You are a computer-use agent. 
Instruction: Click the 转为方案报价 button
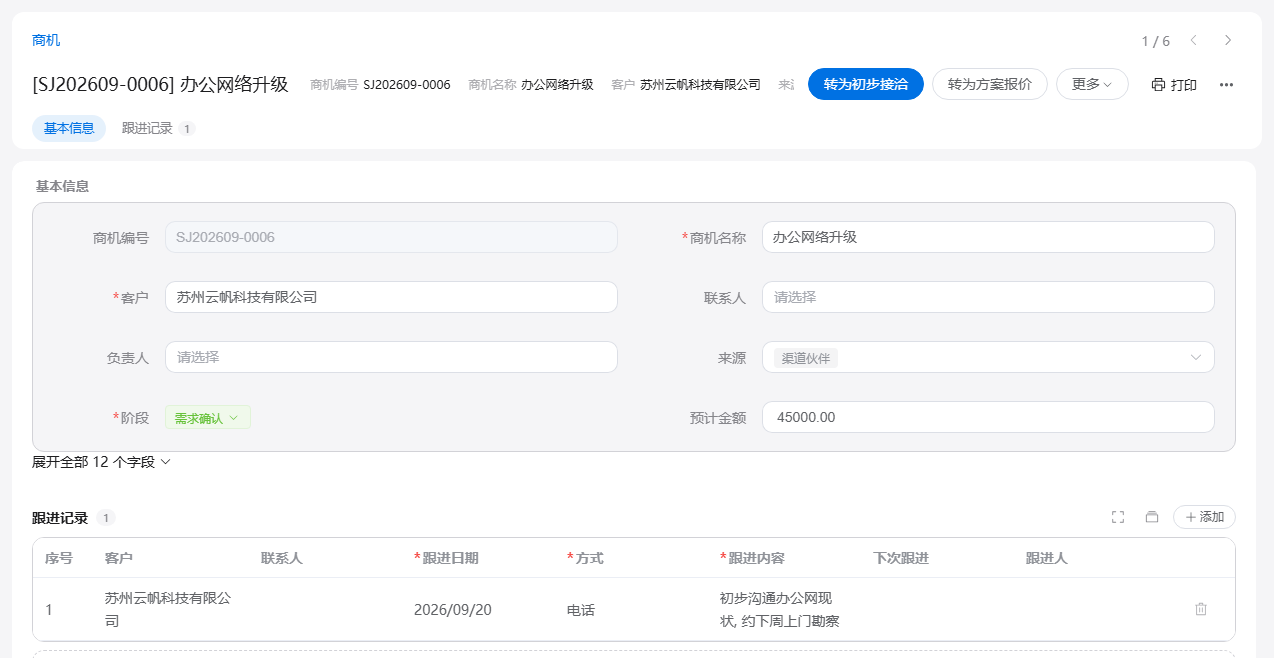point(990,84)
